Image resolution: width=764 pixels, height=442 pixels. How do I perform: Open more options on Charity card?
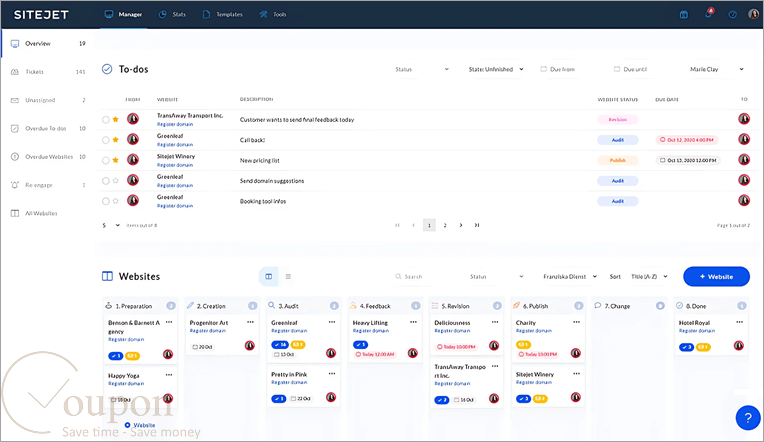point(576,322)
